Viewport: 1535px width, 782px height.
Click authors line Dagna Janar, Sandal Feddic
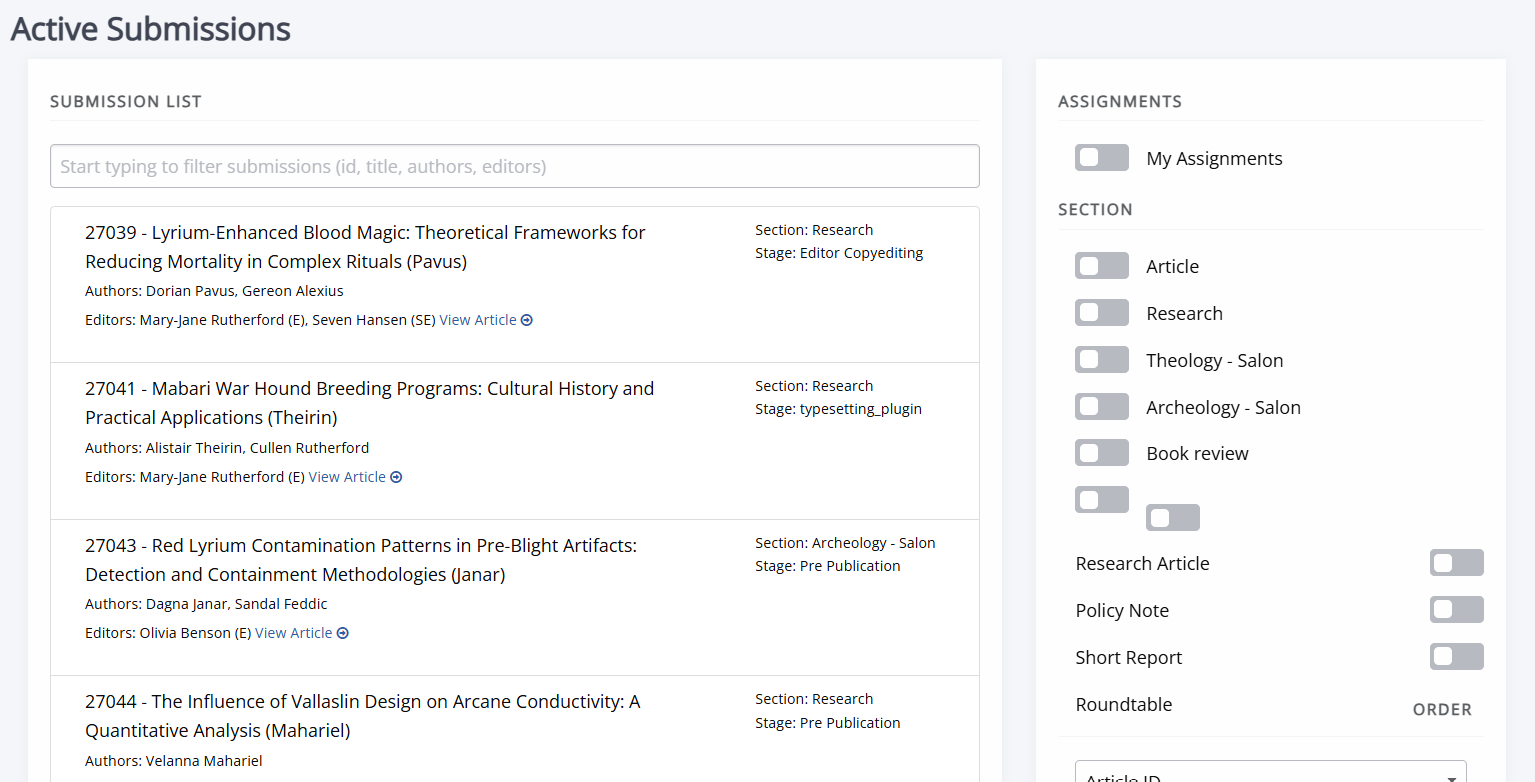point(206,604)
